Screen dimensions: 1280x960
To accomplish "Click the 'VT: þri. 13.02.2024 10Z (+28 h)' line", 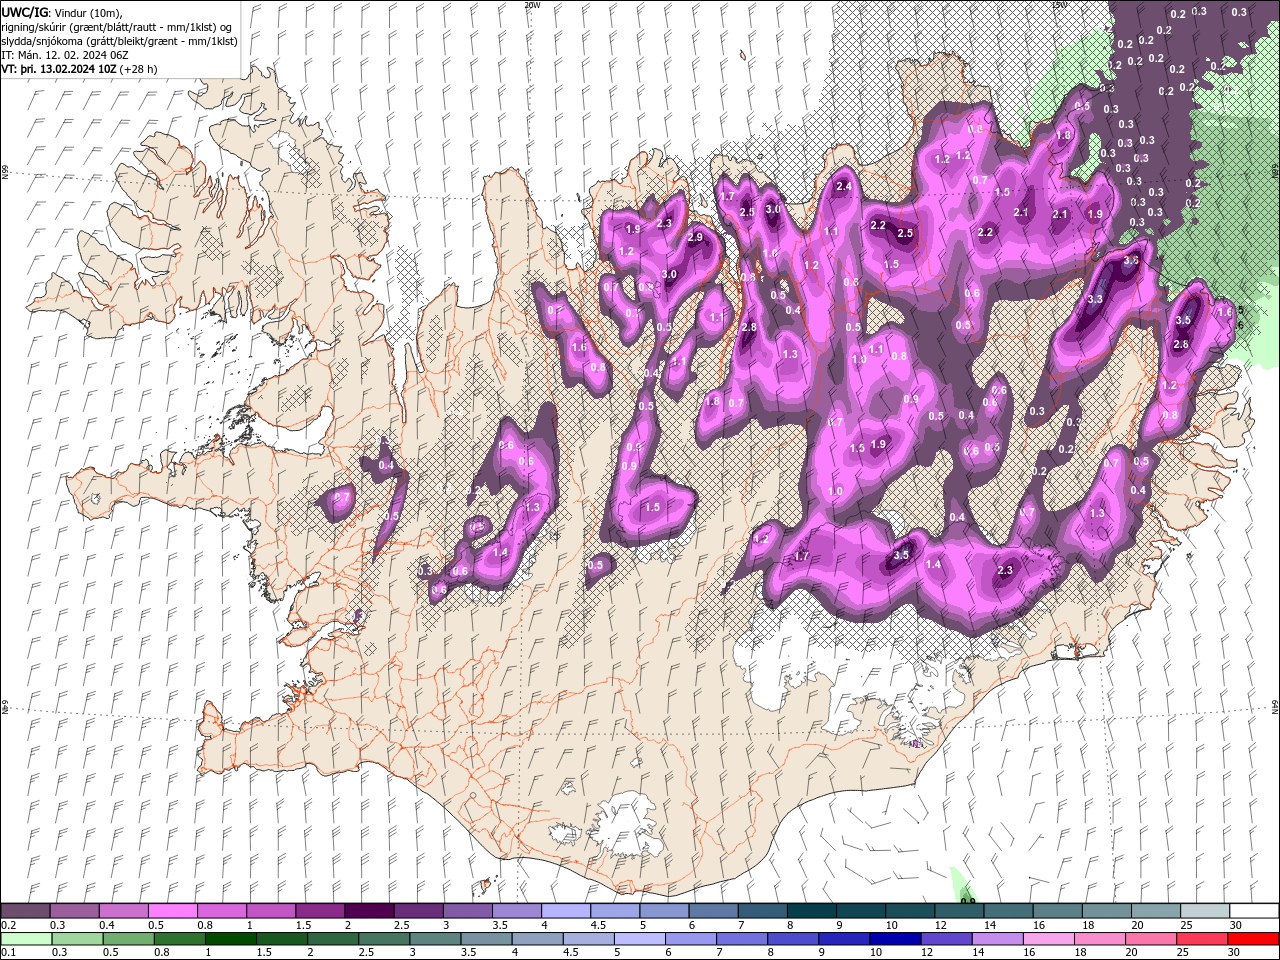I will pos(79,69).
